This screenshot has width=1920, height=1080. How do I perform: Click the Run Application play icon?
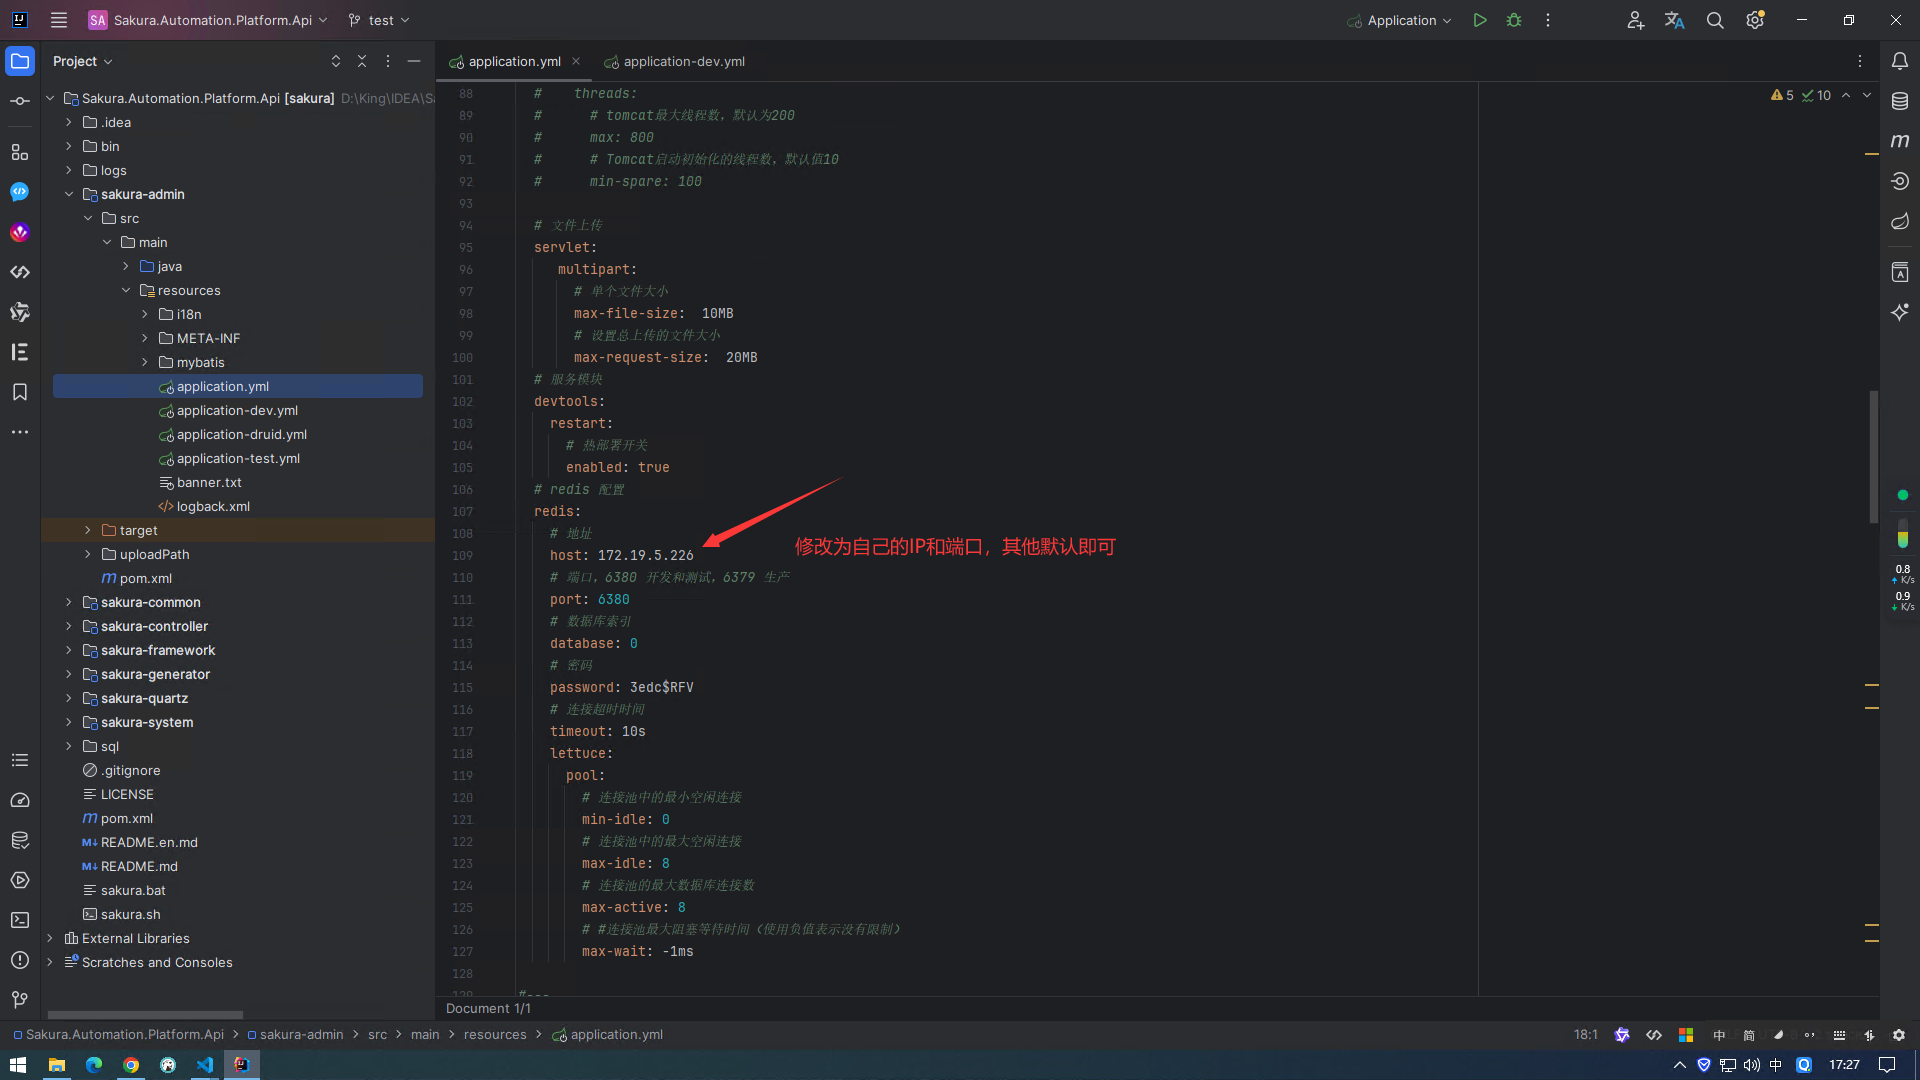pos(1480,20)
